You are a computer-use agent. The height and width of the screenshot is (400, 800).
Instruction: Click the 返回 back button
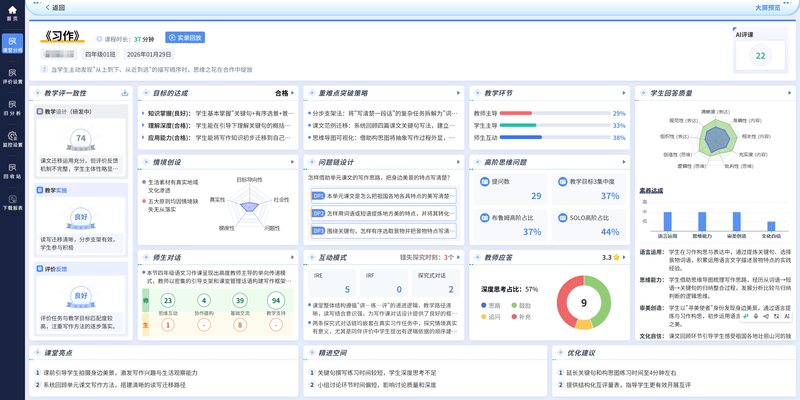tap(55, 8)
